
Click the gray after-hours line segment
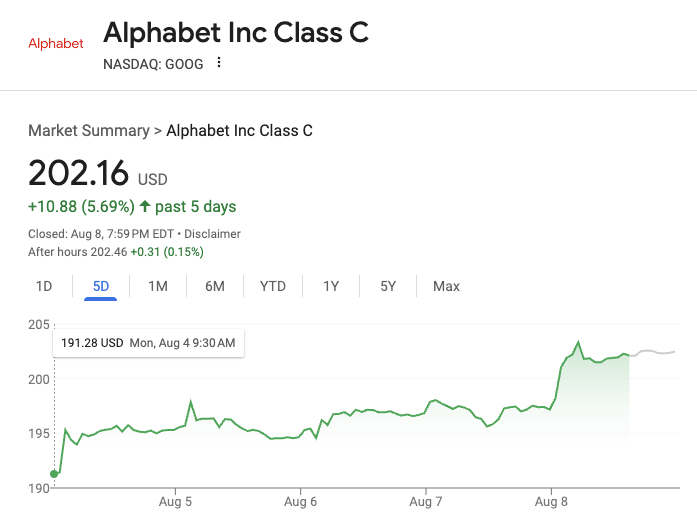click(653, 352)
